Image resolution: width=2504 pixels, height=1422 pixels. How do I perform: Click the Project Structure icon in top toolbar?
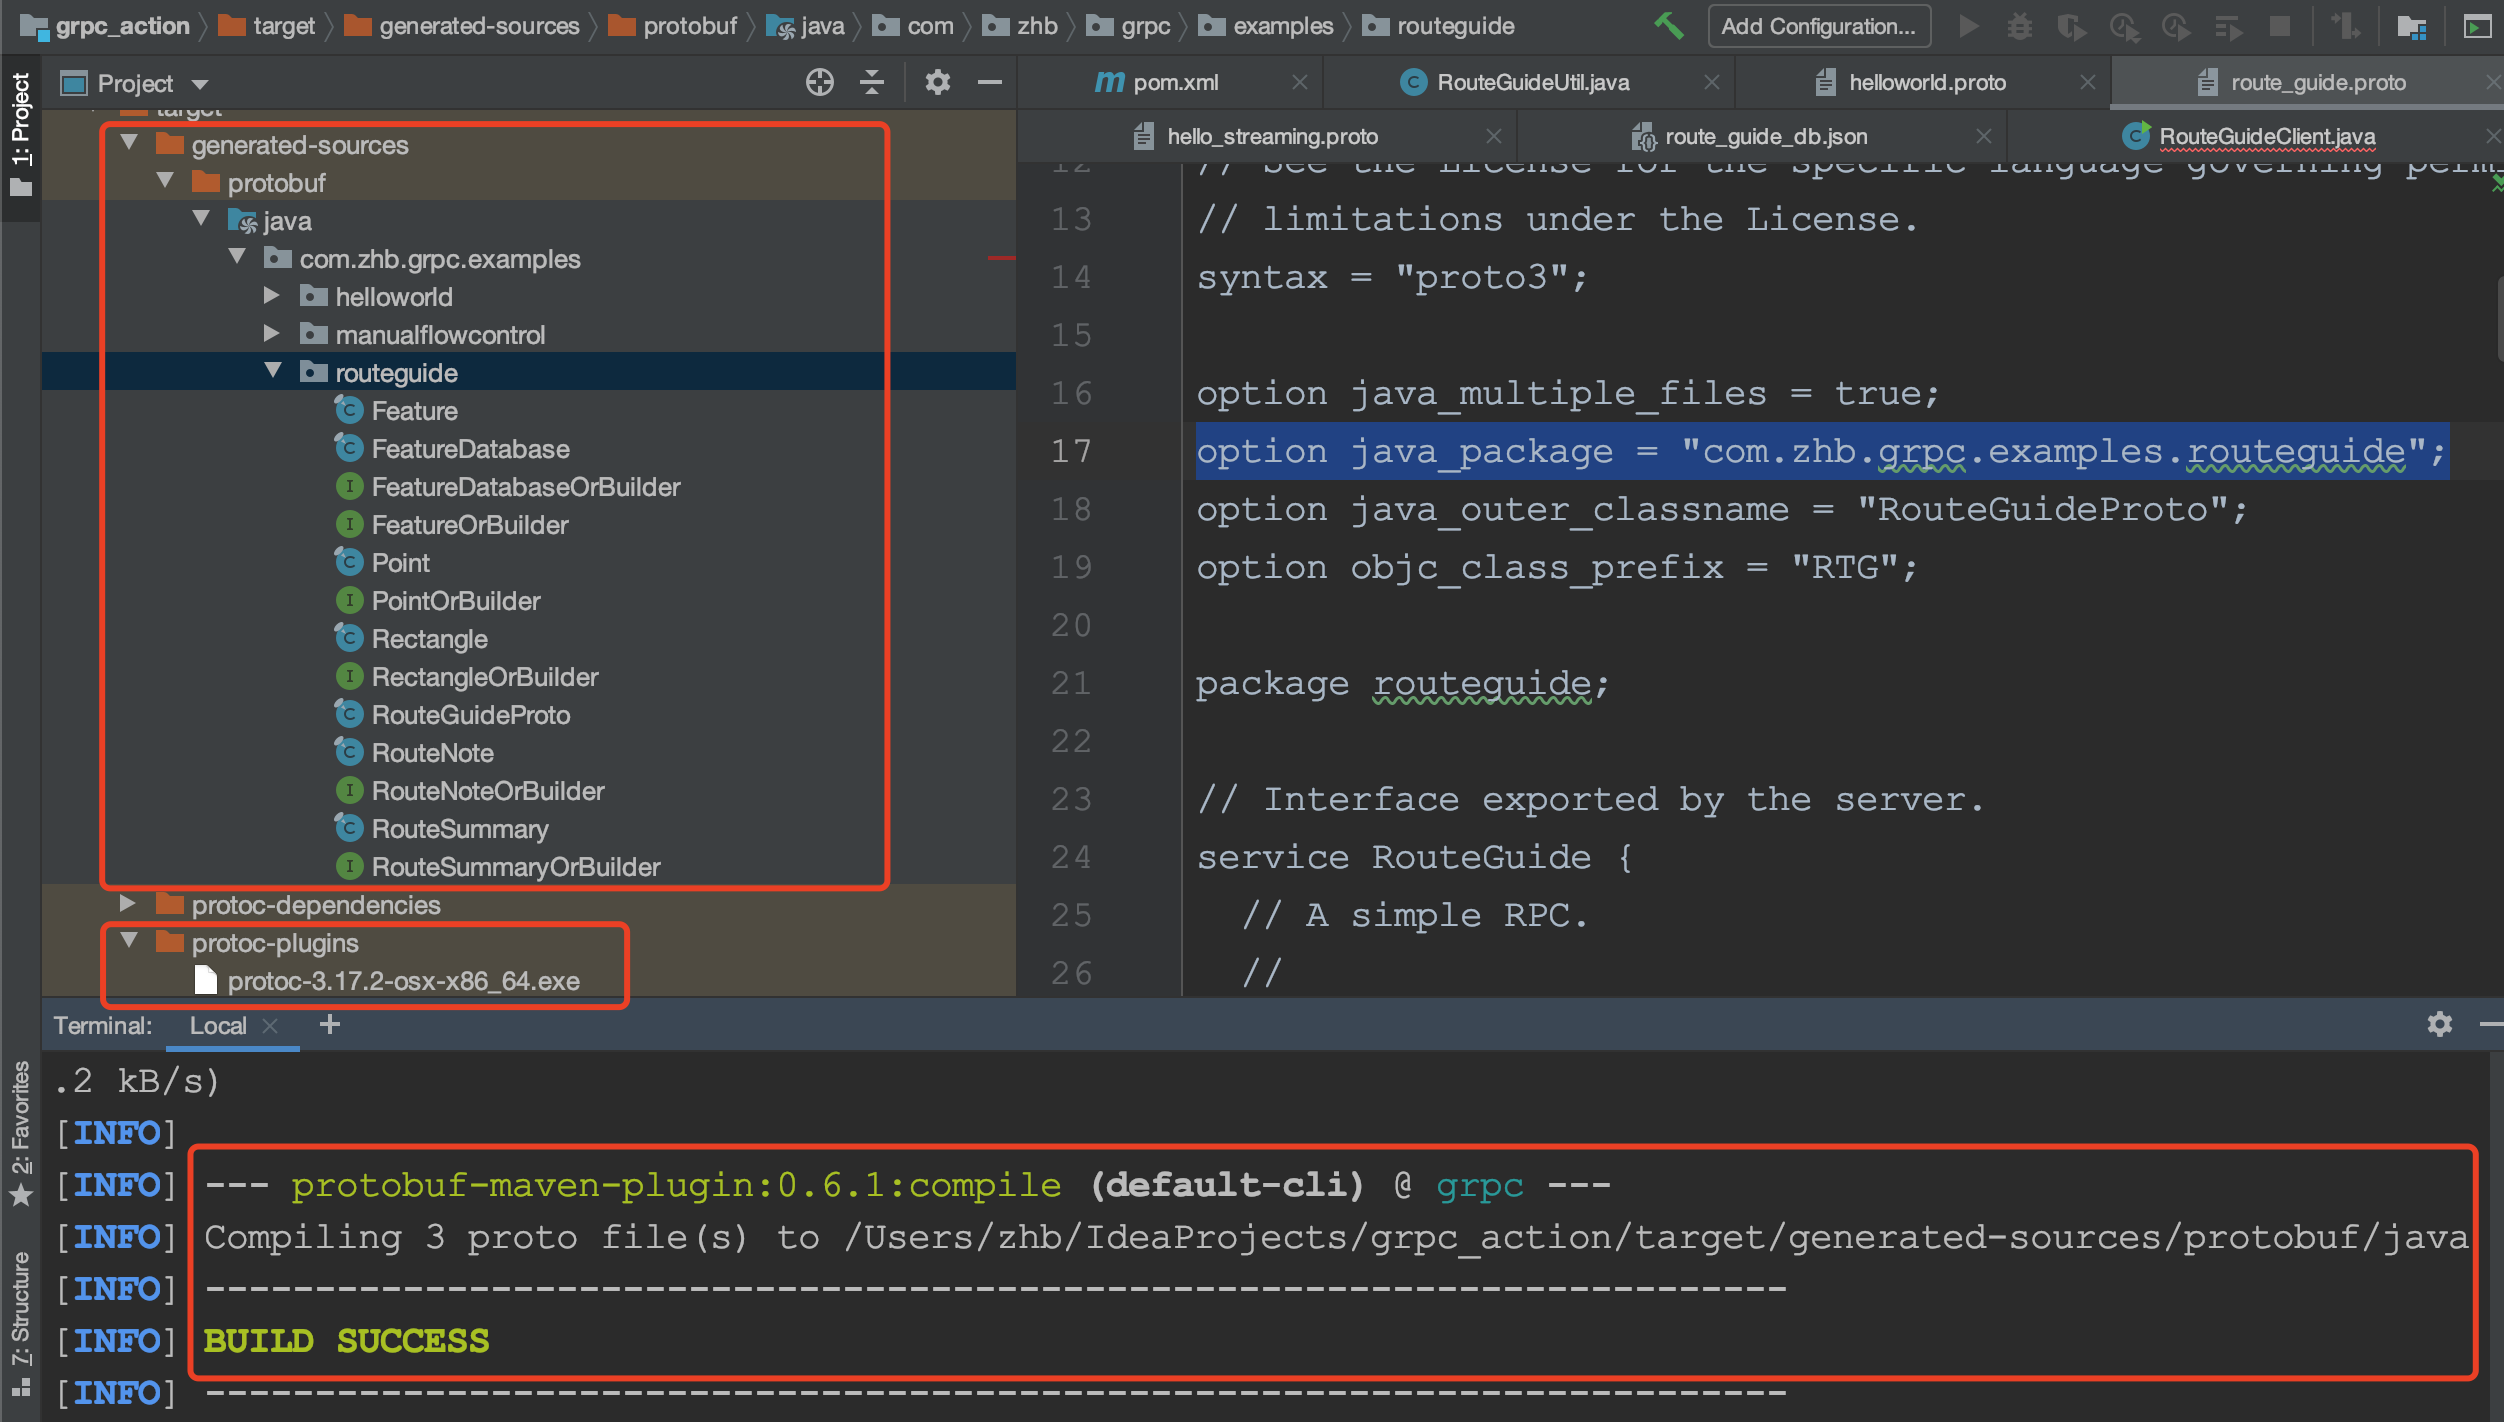2412,26
